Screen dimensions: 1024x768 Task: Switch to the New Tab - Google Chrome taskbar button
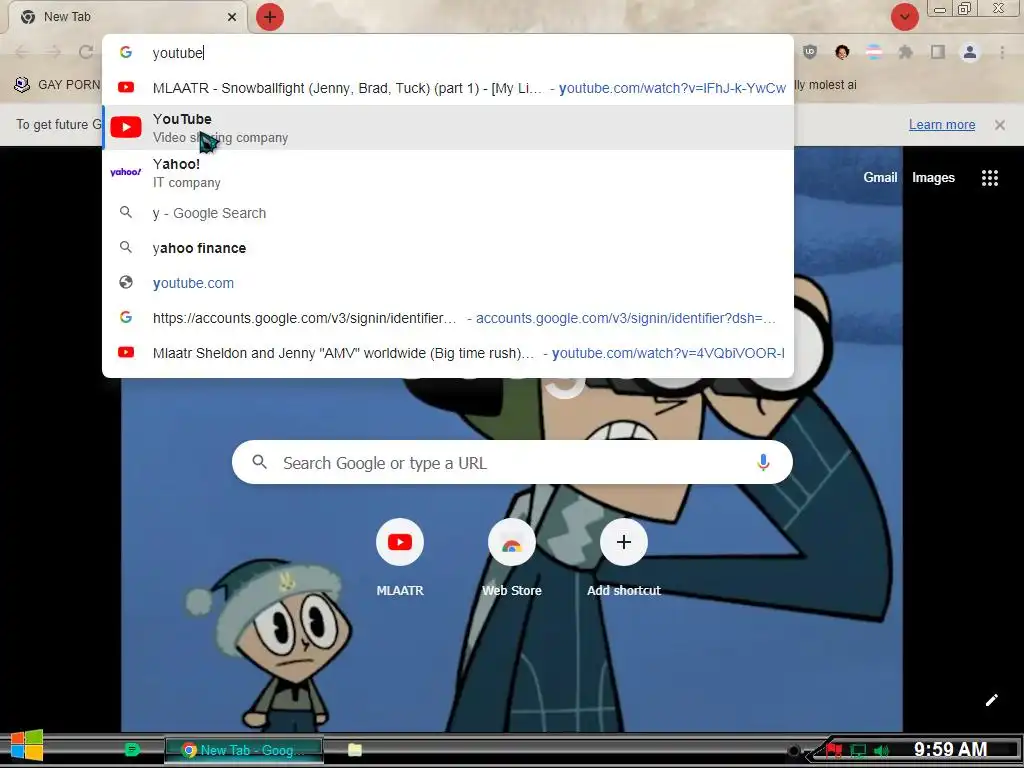244,750
